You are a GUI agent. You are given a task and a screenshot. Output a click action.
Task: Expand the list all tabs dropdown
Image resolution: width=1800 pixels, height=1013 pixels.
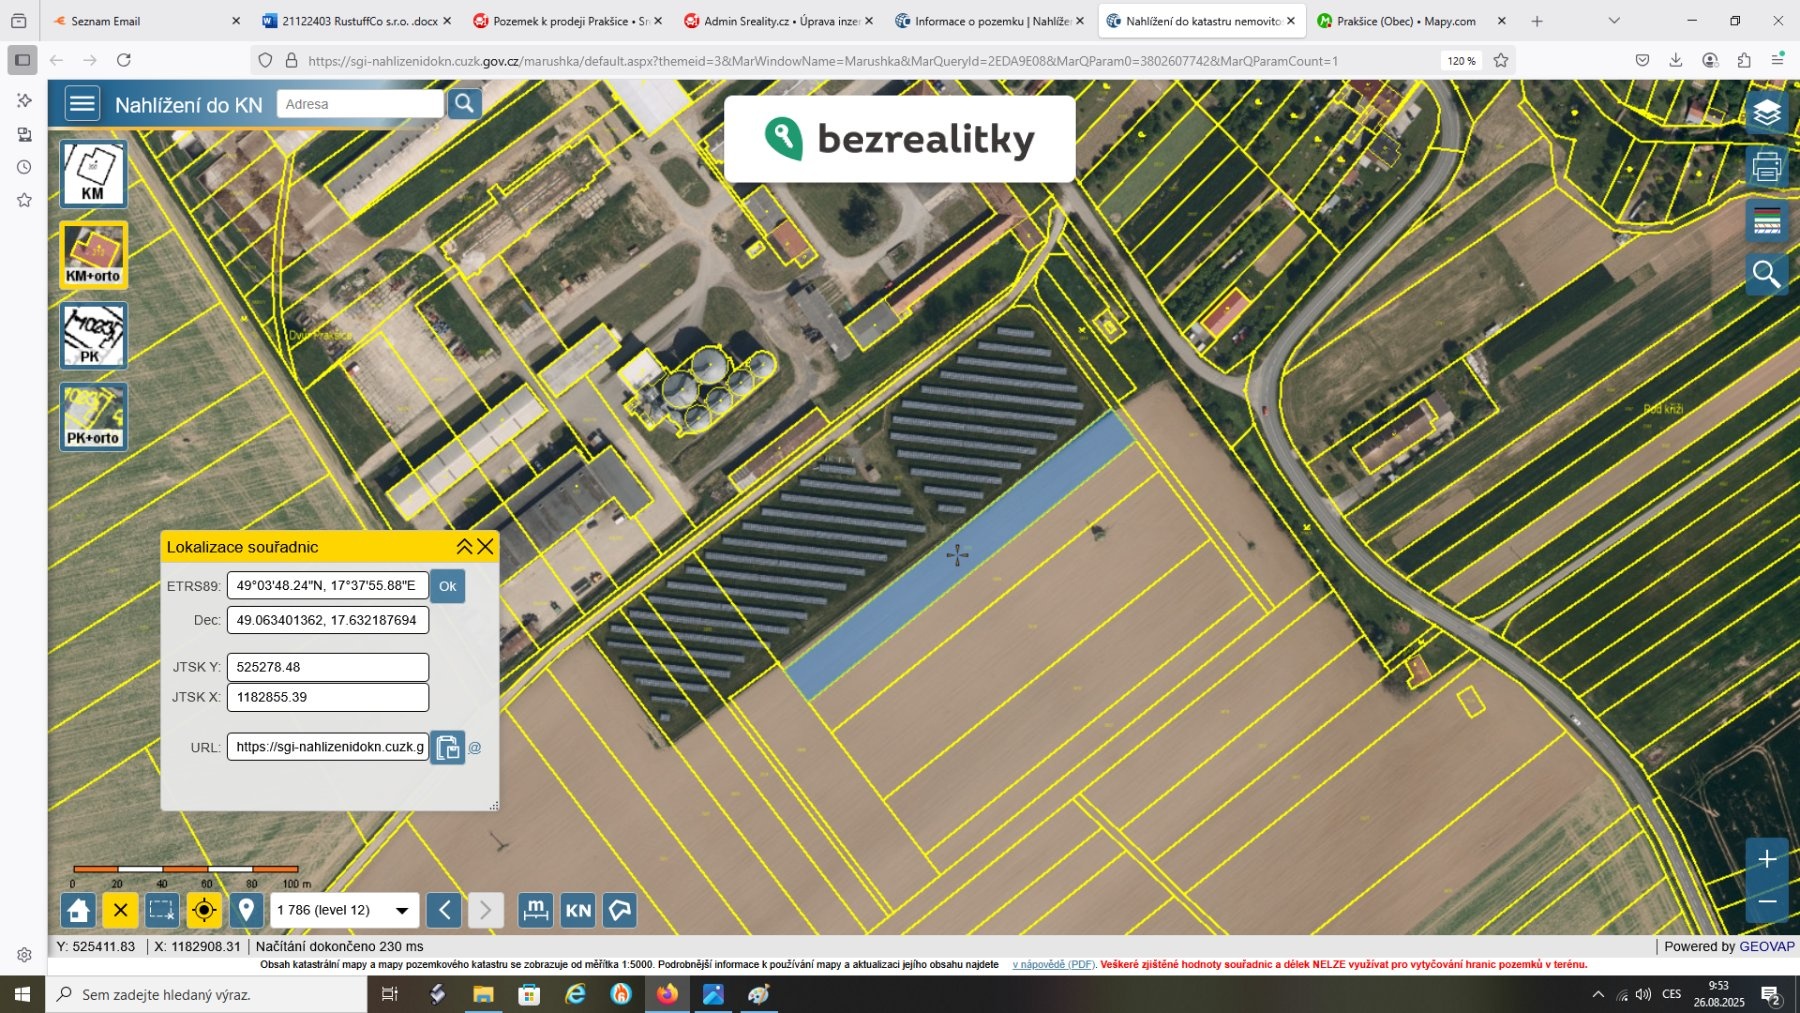[1614, 21]
